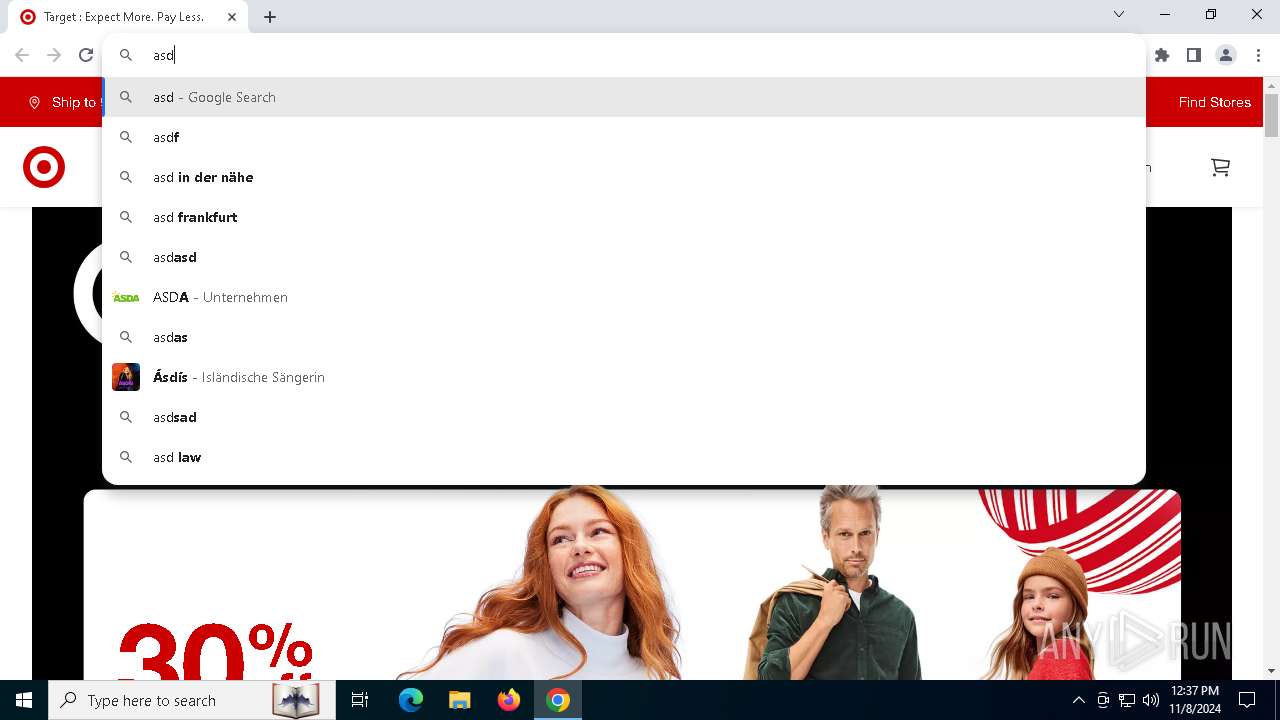Select 'asd - Google Search' suggestion
The height and width of the screenshot is (720, 1280).
(624, 97)
